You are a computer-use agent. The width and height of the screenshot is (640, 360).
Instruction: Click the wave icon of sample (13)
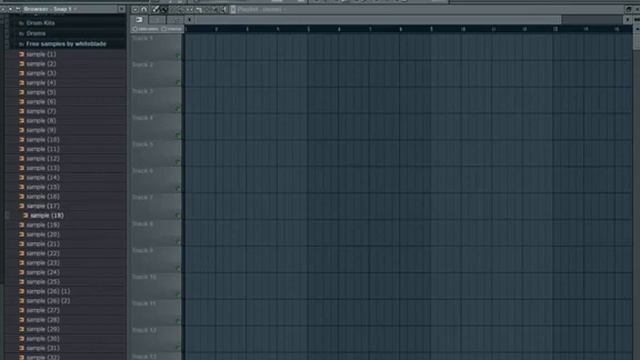click(x=22, y=168)
